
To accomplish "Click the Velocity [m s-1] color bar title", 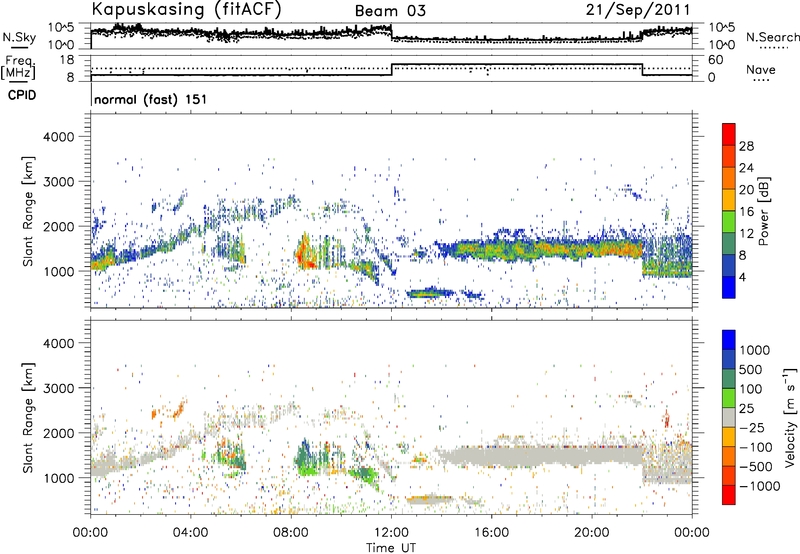I will point(790,417).
